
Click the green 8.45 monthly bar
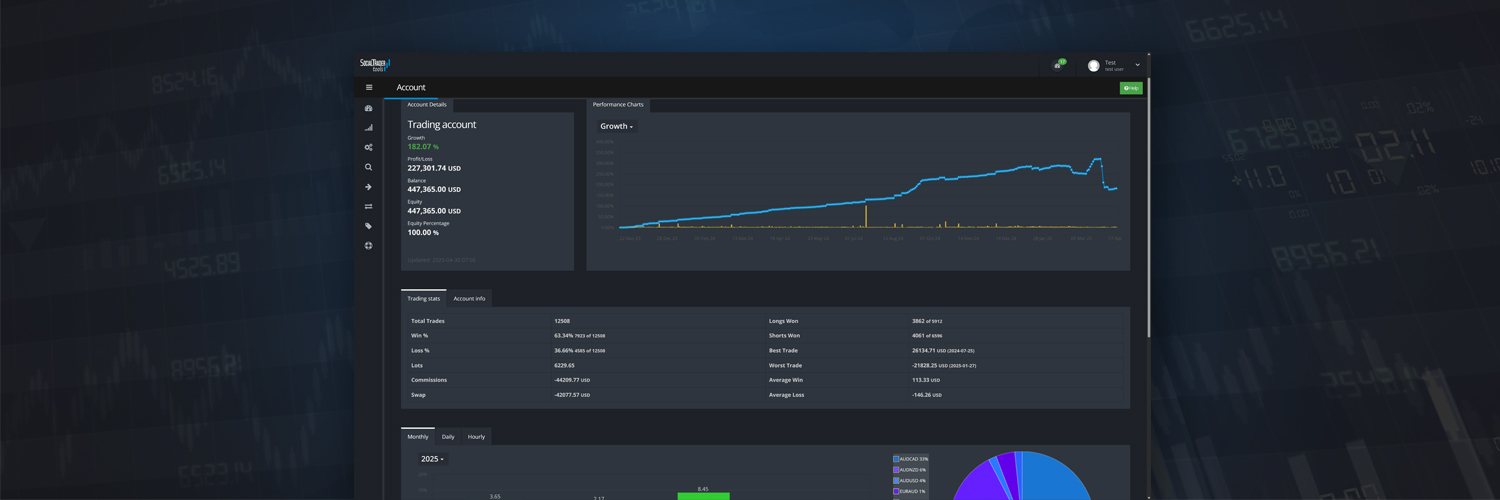click(x=703, y=496)
